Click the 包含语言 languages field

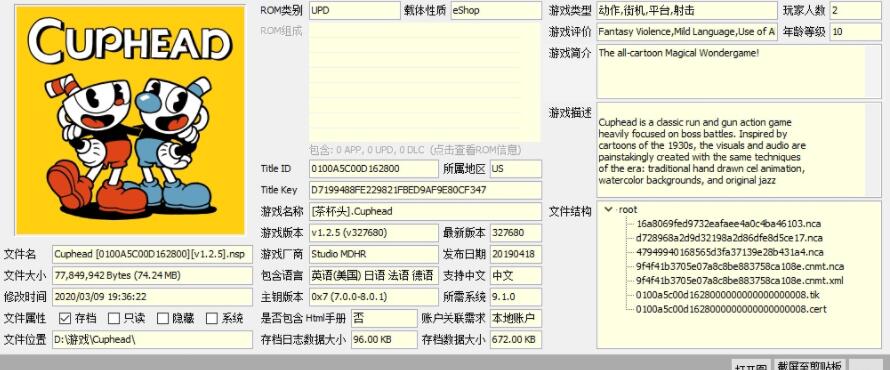point(374,276)
